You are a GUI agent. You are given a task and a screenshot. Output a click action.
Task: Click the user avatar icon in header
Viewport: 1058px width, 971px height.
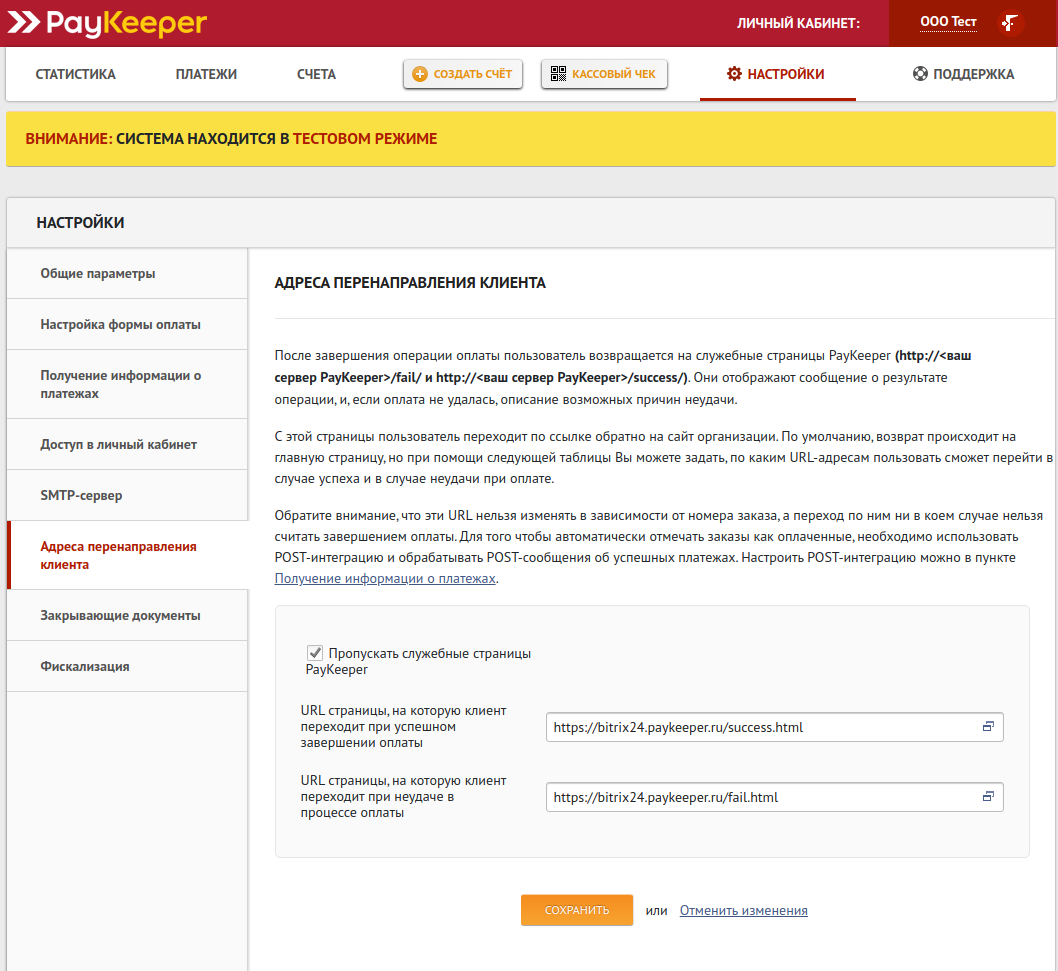1011,23
